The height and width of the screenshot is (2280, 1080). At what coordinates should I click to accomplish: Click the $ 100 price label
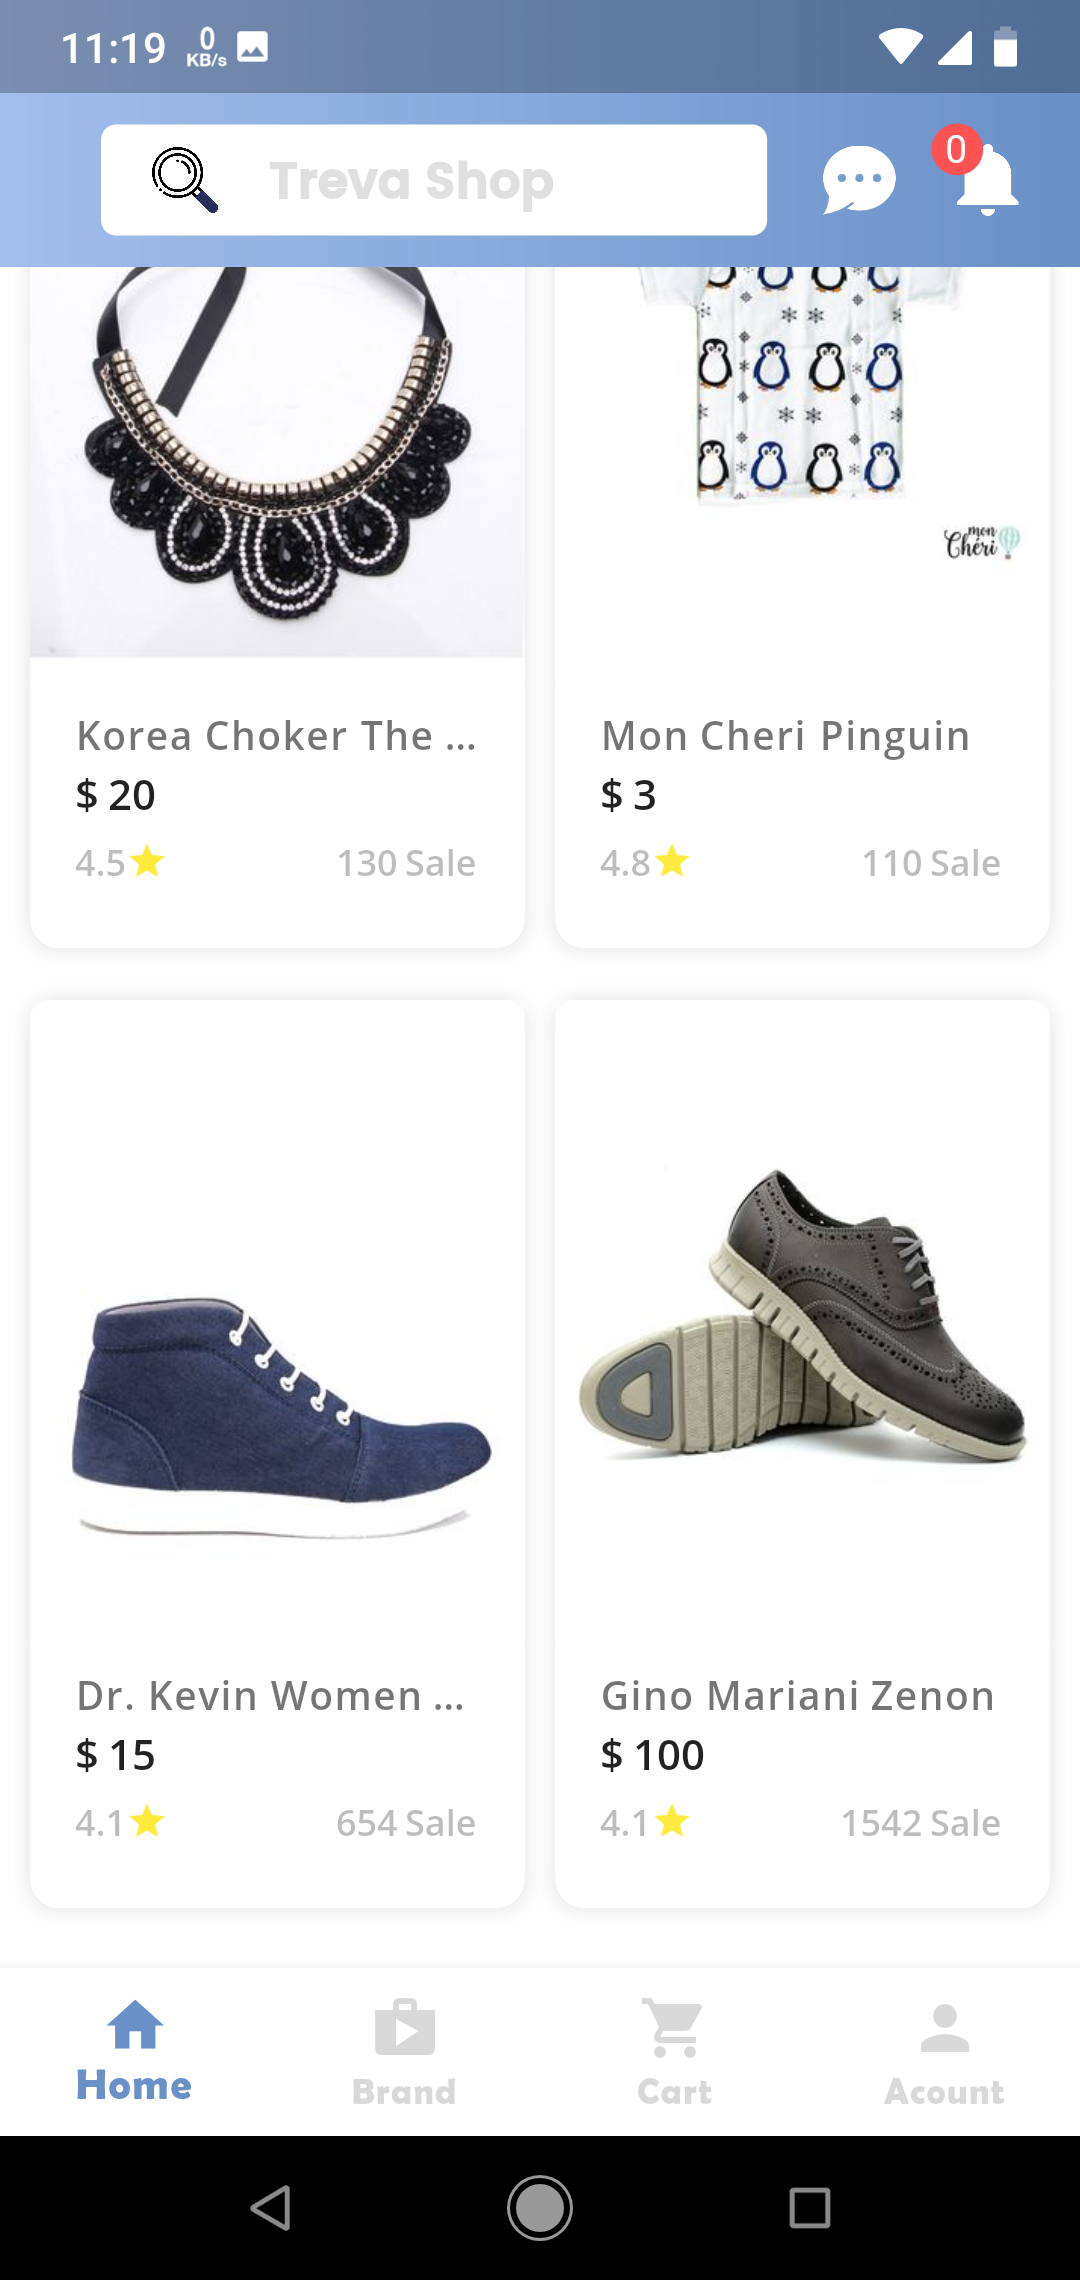click(651, 1755)
